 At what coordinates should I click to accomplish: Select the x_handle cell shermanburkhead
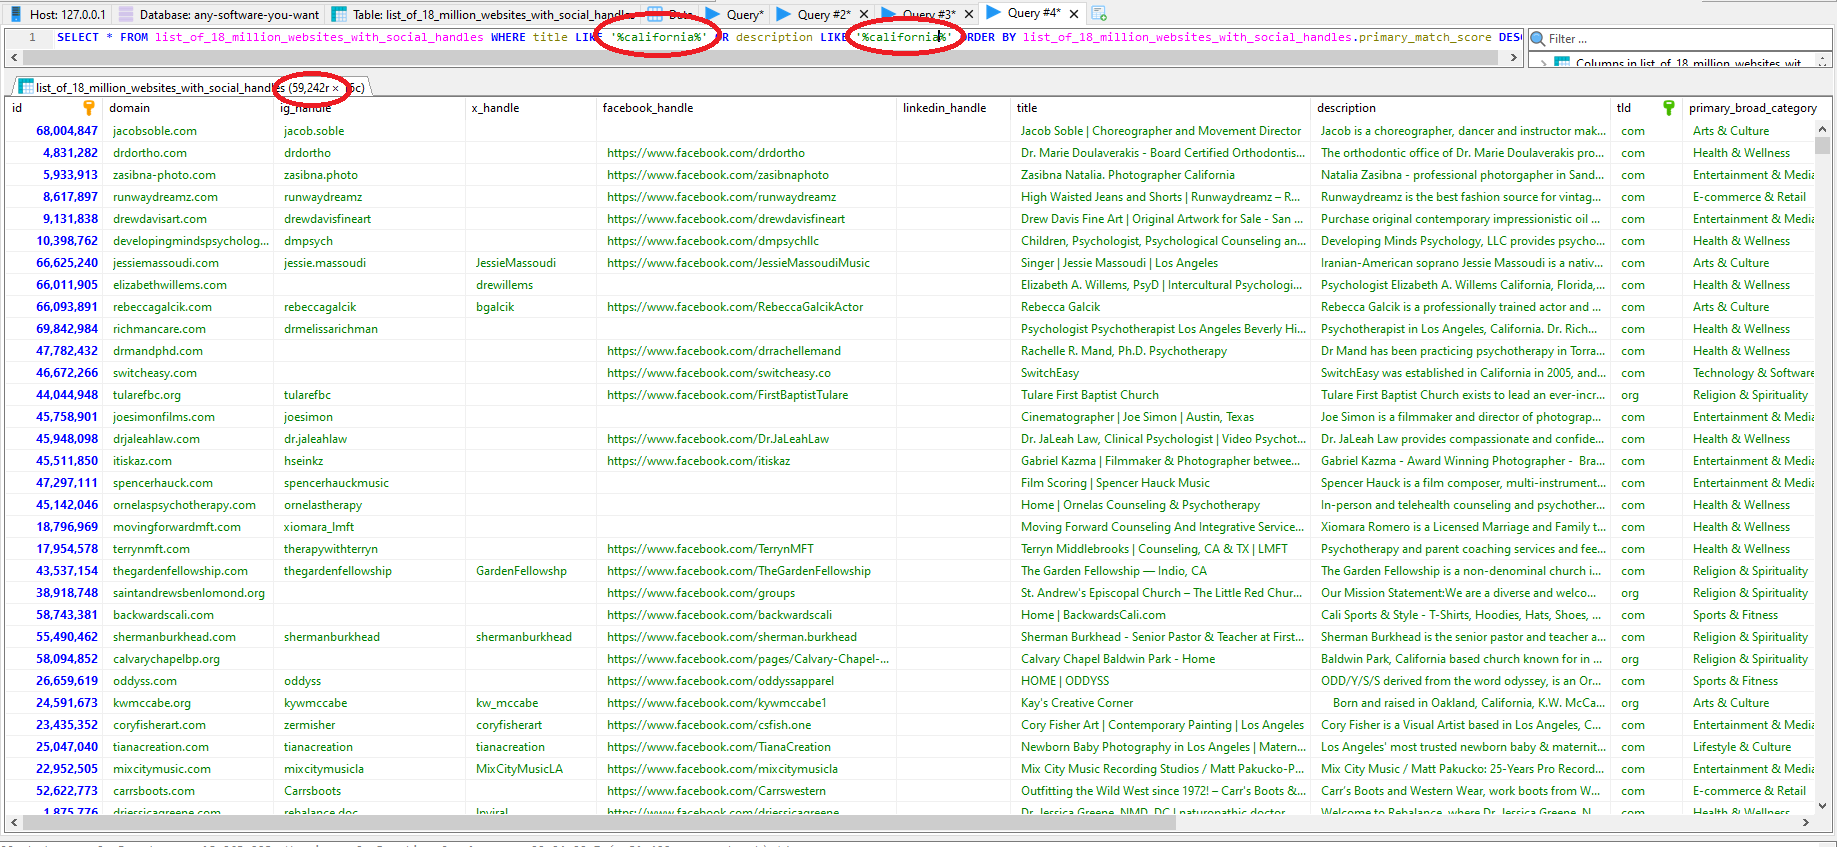tap(530, 637)
